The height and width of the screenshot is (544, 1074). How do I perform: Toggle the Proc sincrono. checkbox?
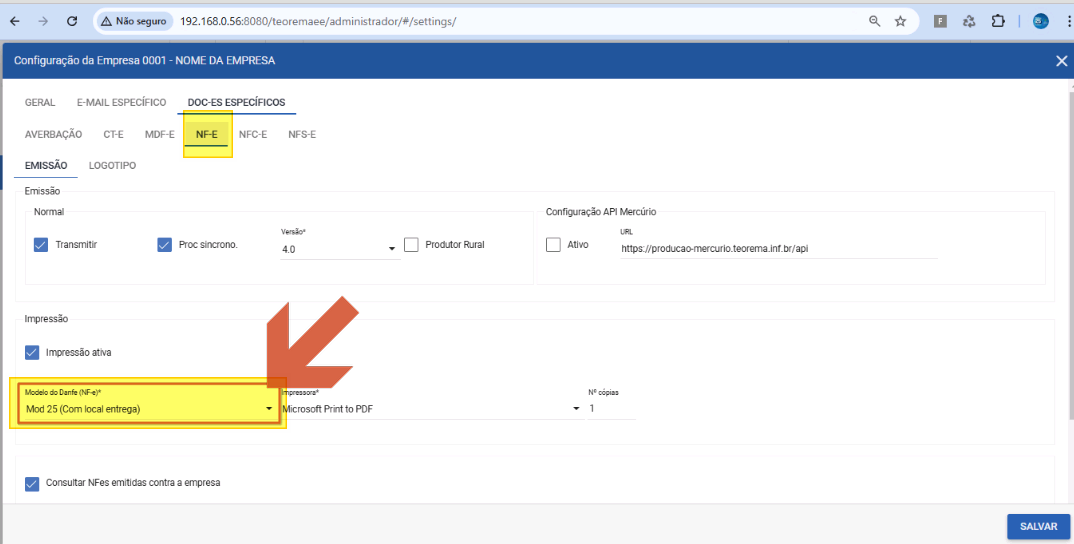[x=164, y=245]
